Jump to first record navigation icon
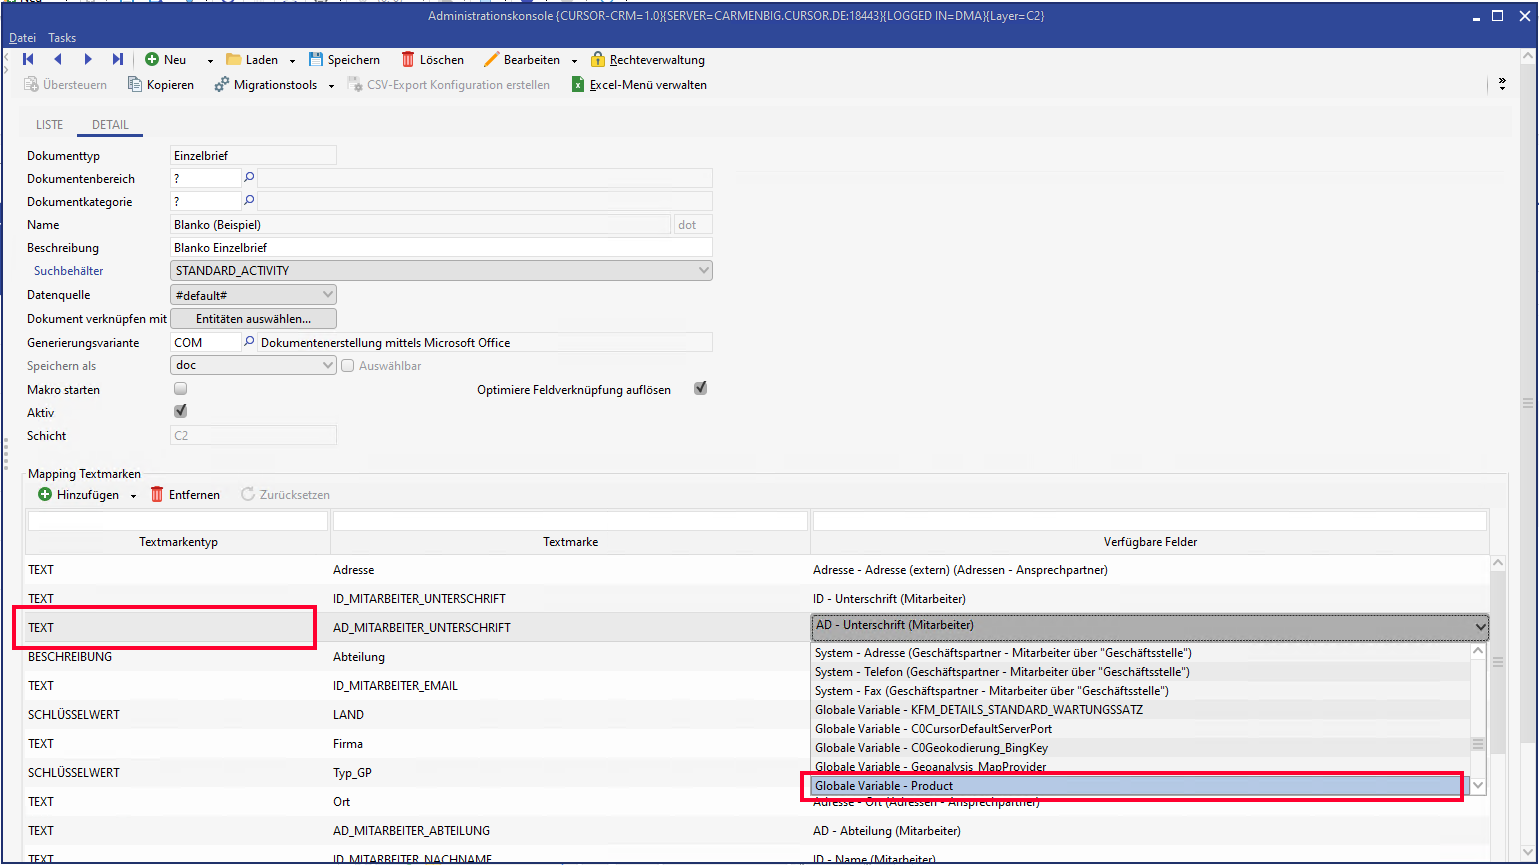Image resolution: width=1539 pixels, height=865 pixels. tap(28, 60)
